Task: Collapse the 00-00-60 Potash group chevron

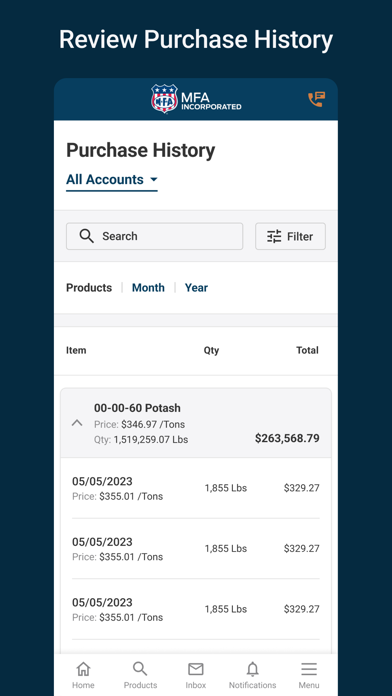Action: tap(77, 423)
